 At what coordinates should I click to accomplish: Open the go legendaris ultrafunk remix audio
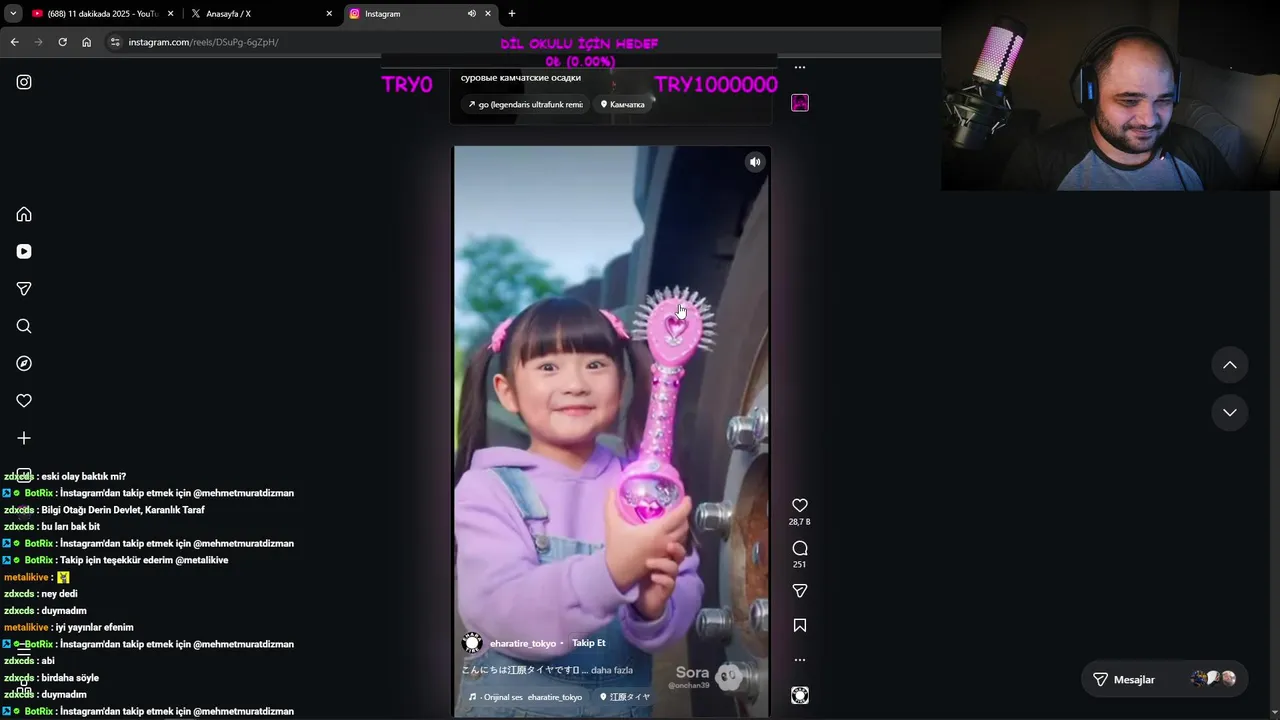(525, 104)
